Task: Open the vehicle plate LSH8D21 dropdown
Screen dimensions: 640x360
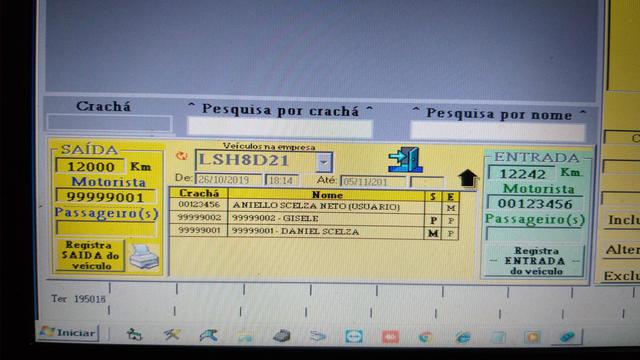Action: pos(324,162)
